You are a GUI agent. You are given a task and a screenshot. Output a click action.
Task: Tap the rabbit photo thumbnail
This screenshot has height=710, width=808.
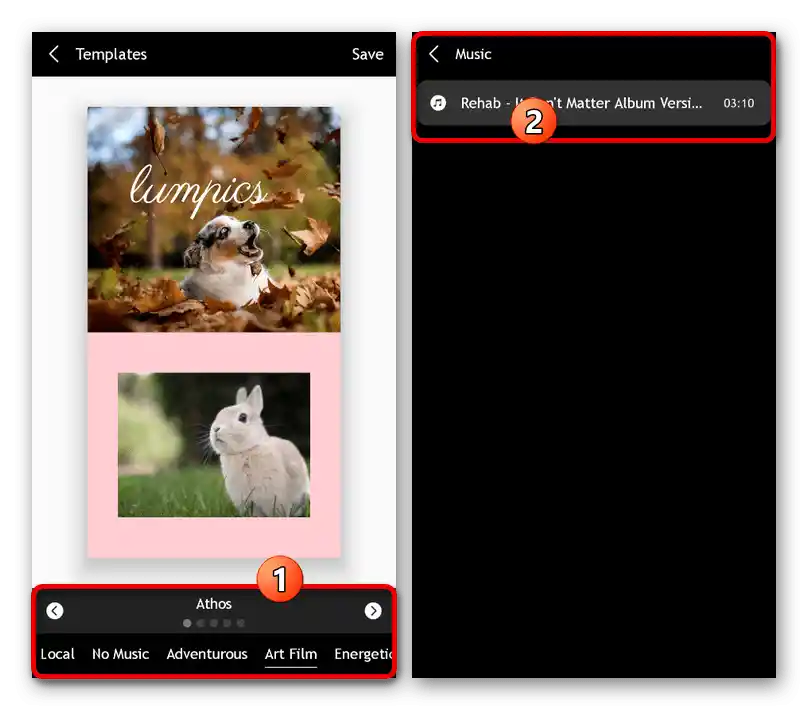click(214, 445)
